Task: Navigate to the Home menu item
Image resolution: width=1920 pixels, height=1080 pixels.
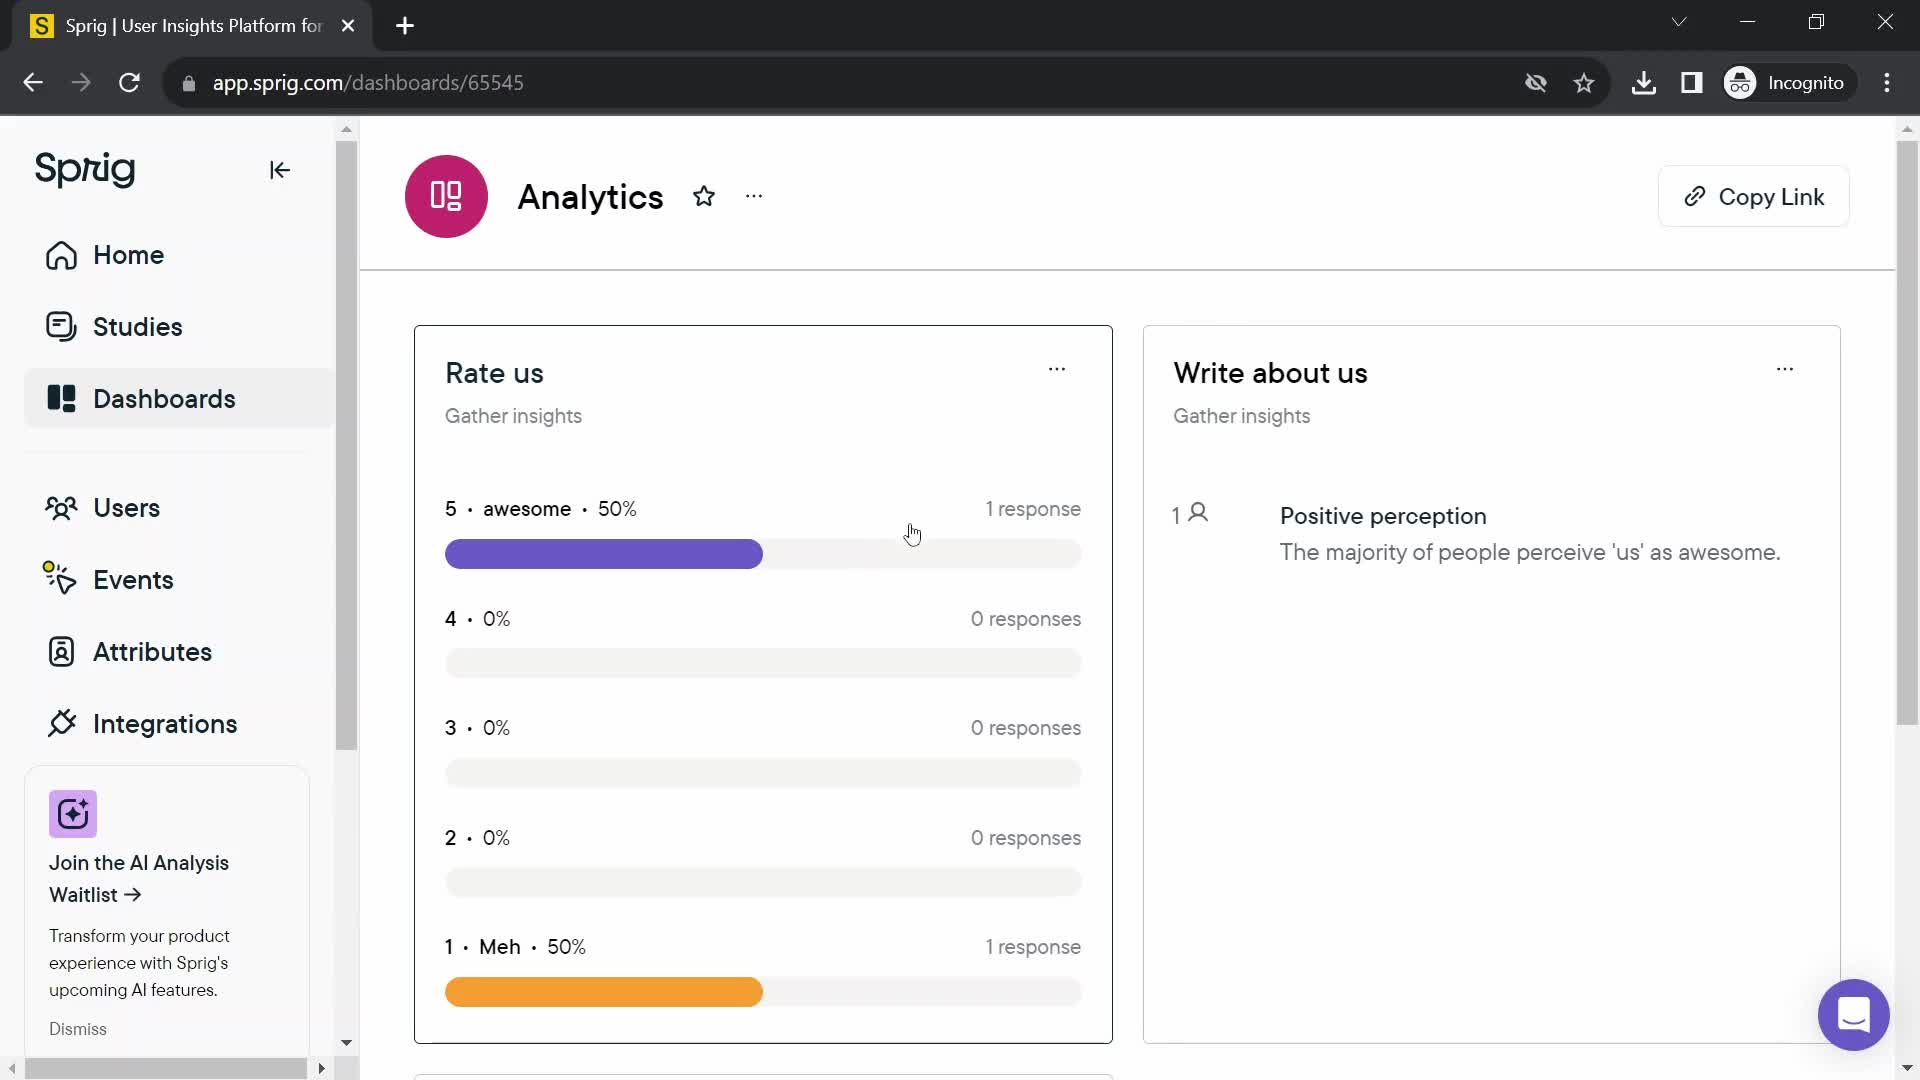Action: (x=128, y=255)
